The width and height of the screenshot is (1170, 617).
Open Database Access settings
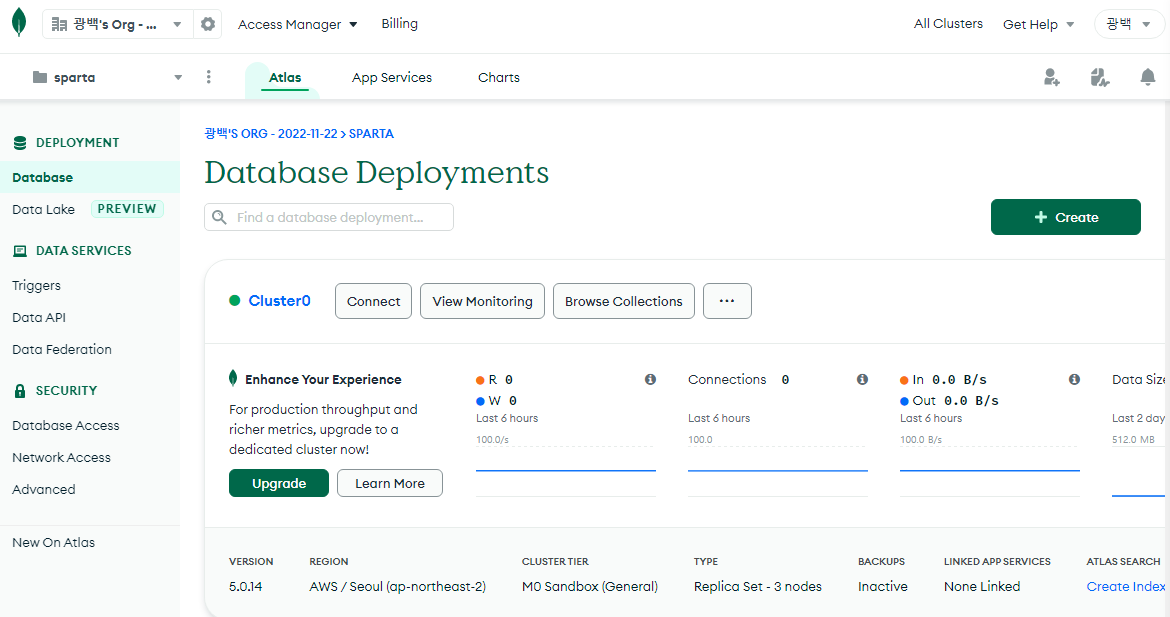point(66,425)
